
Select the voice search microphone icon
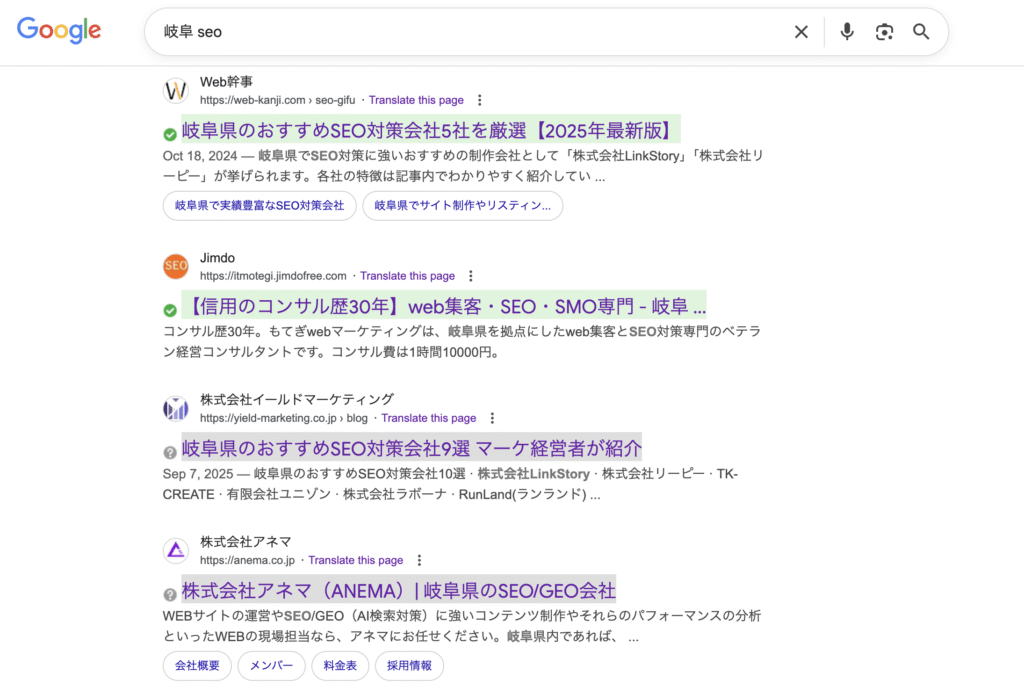[x=846, y=31]
